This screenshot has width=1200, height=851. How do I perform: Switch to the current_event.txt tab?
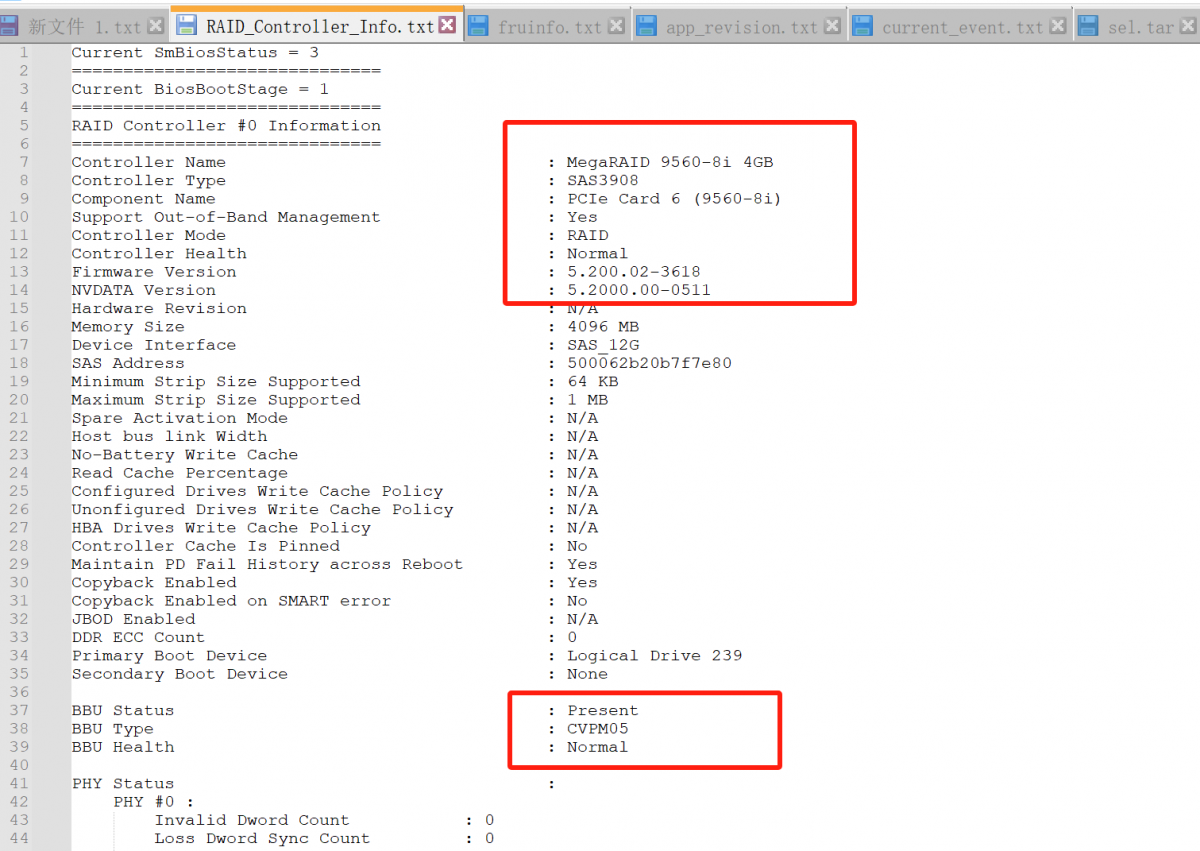[x=961, y=27]
